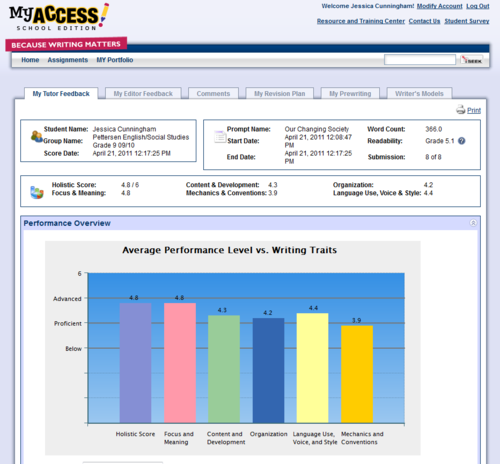This screenshot has width=500, height=464.
Task: Click the Seek search button
Action: [x=472, y=60]
